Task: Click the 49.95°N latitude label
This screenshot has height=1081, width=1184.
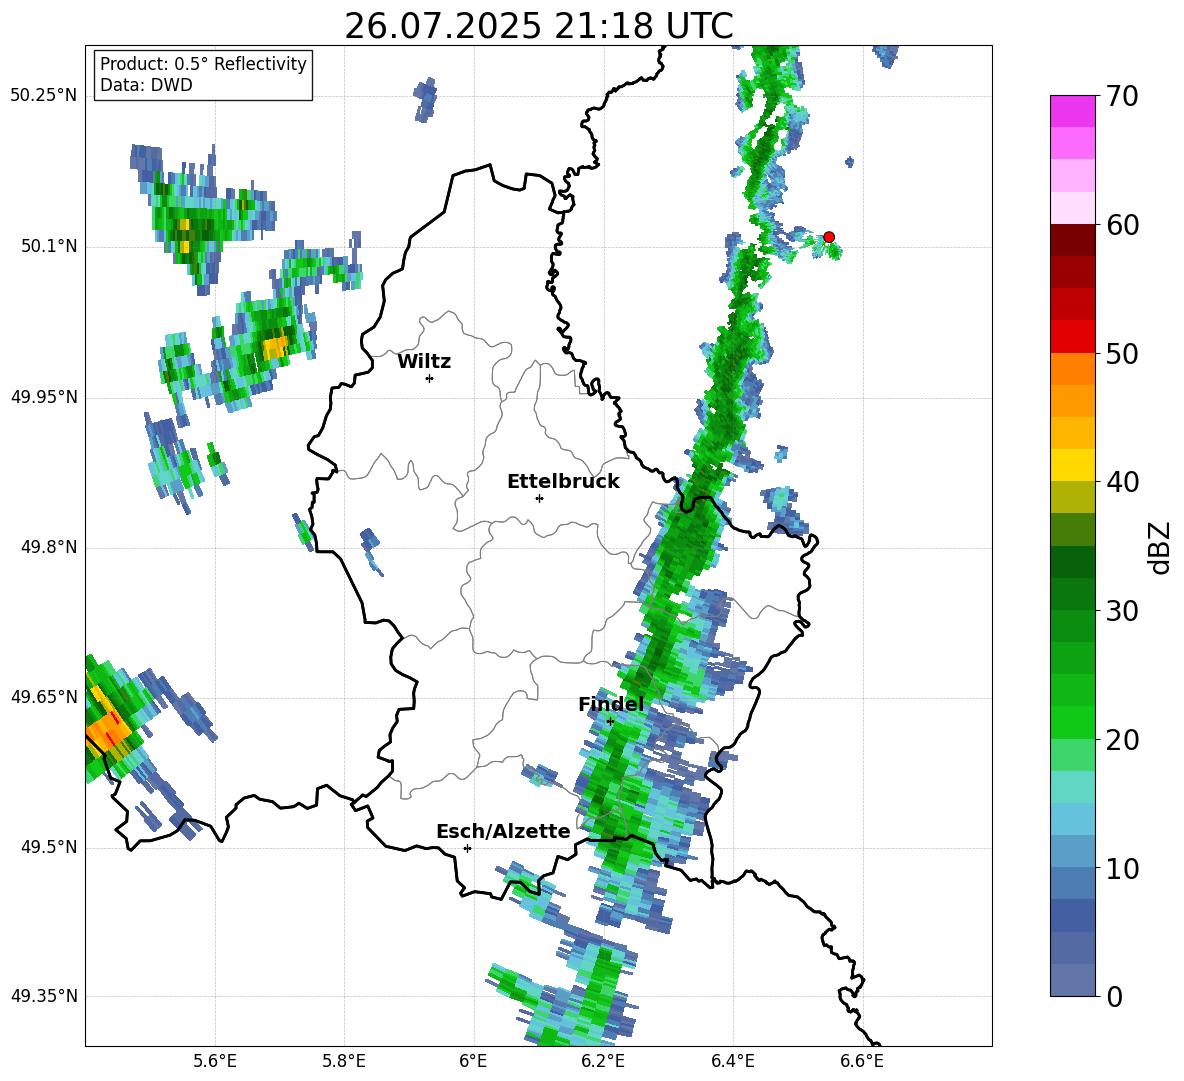Action: click(44, 396)
